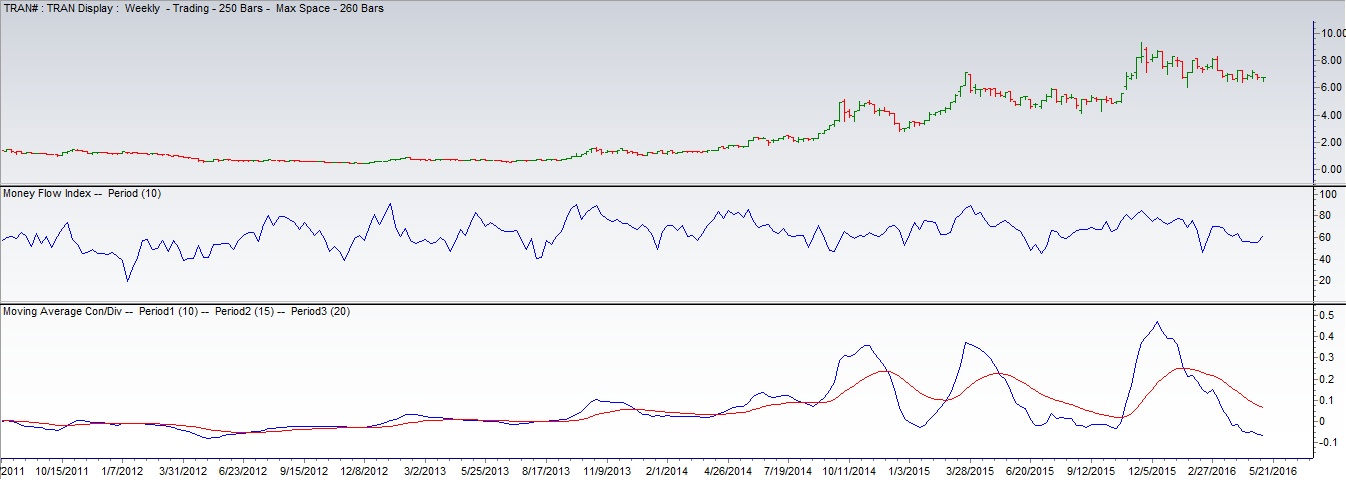The image size is (1346, 480).
Task: Select the 5/21/2016 date label
Action: 1271,469
